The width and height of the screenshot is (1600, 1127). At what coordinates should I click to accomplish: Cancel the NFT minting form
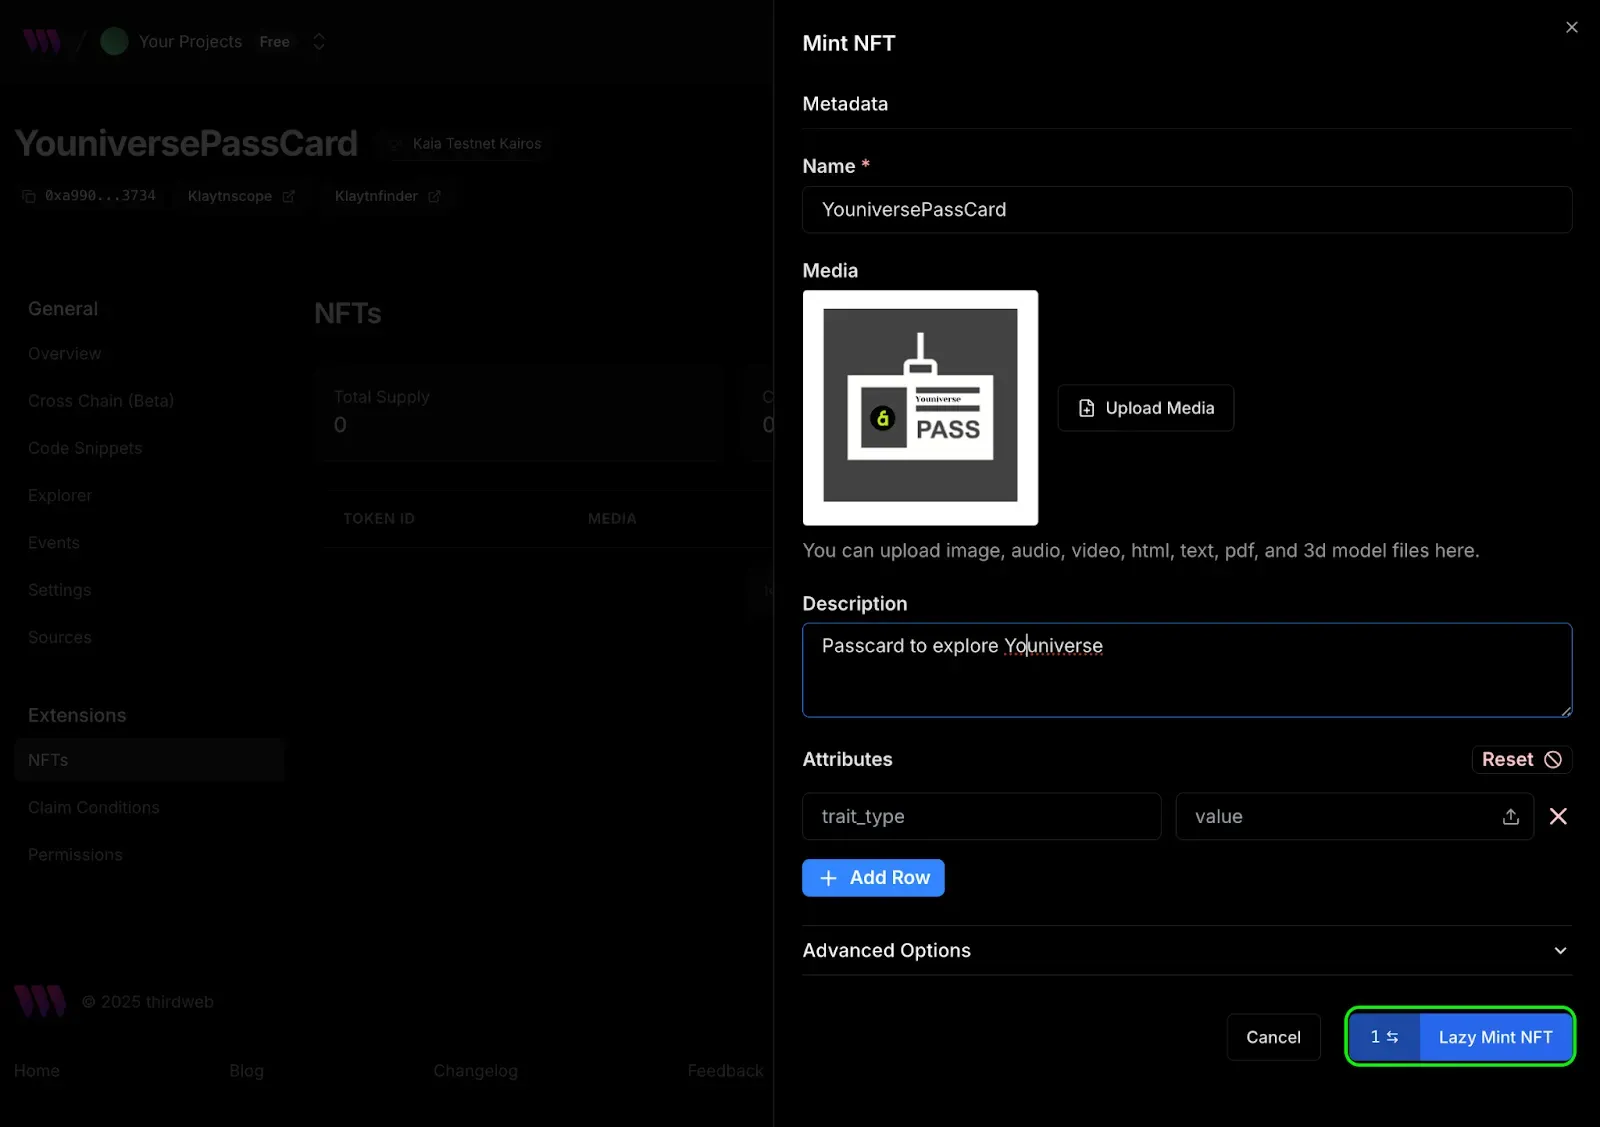(1273, 1037)
